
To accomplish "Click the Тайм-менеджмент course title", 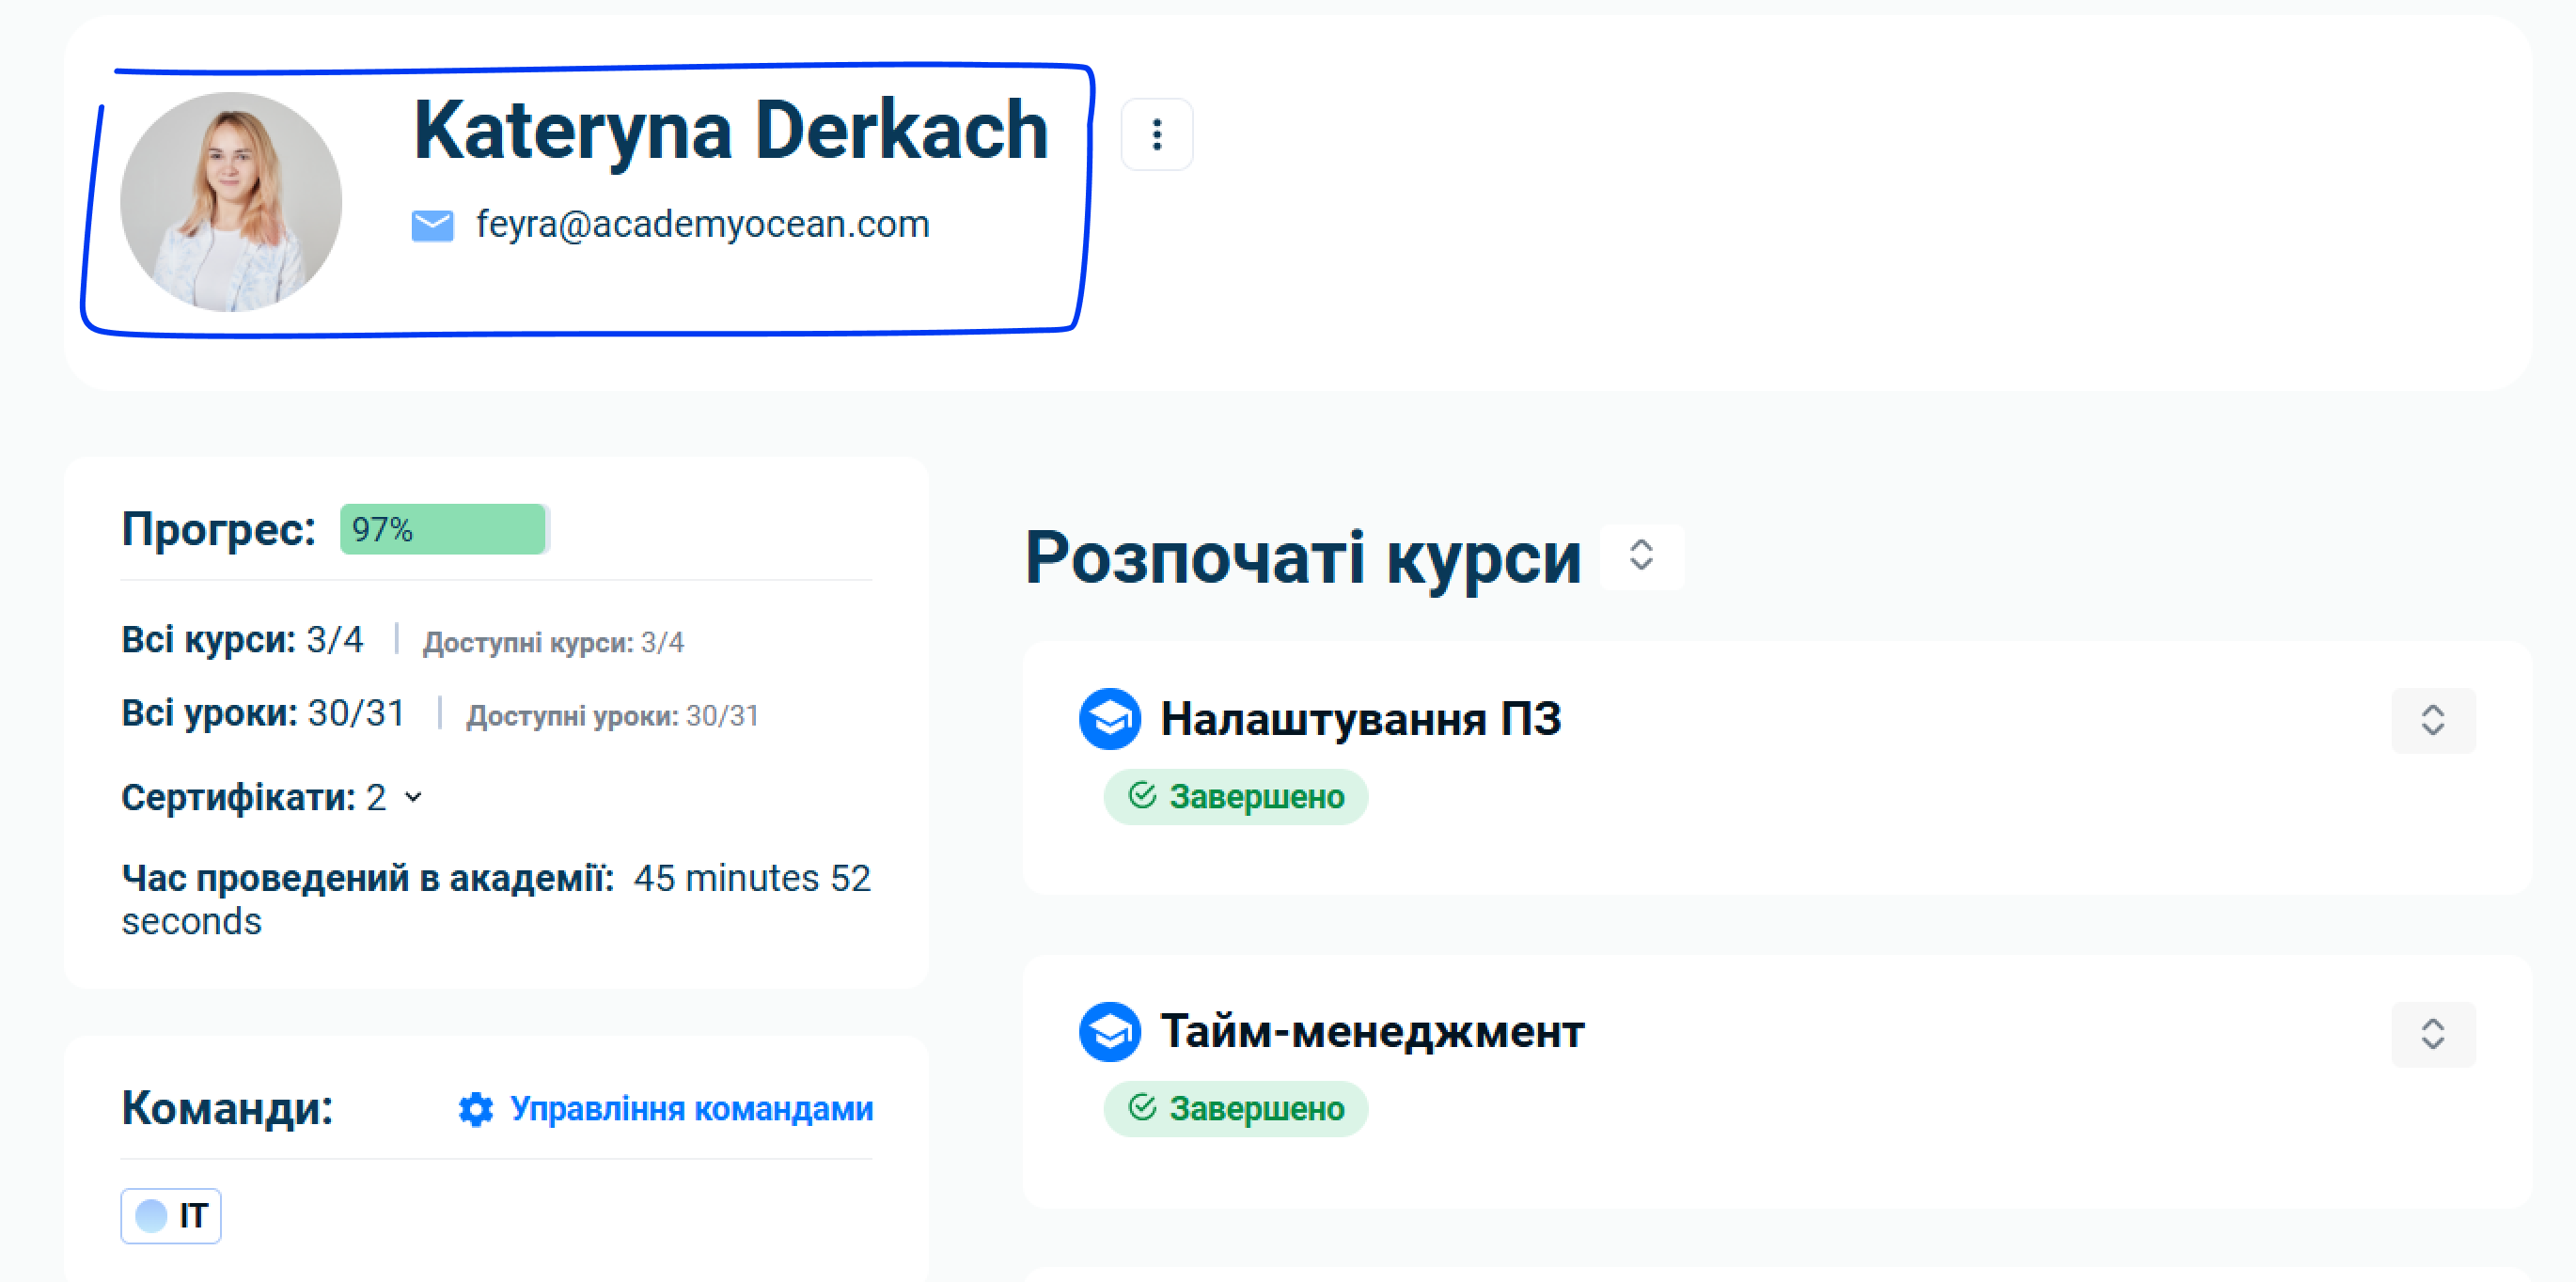I will [x=1372, y=1031].
